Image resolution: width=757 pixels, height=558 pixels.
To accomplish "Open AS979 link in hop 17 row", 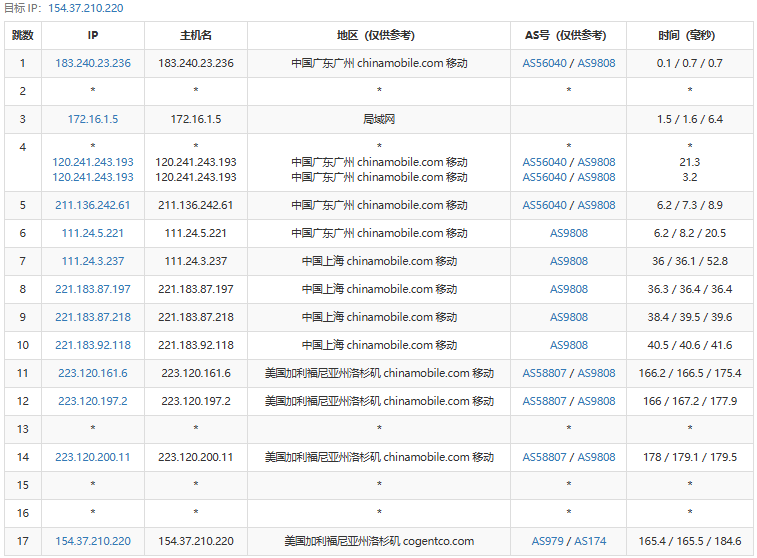I will click(547, 541).
